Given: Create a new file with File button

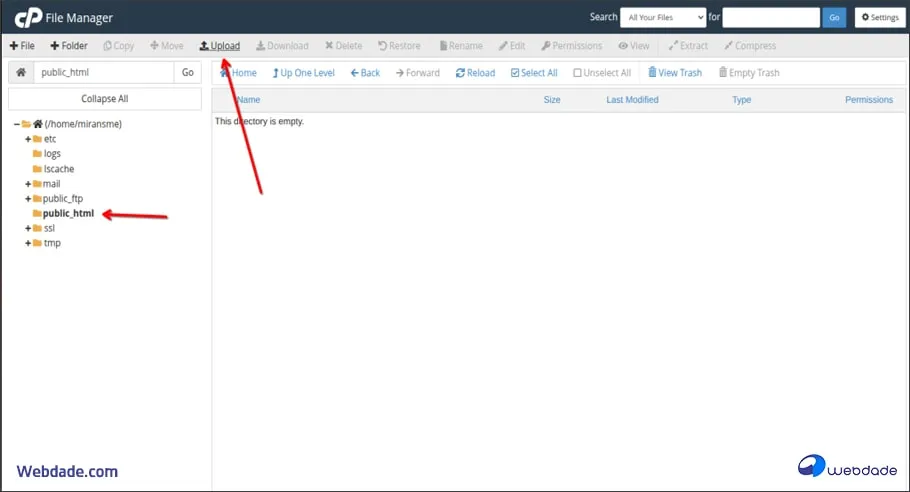Looking at the screenshot, I should coord(22,46).
